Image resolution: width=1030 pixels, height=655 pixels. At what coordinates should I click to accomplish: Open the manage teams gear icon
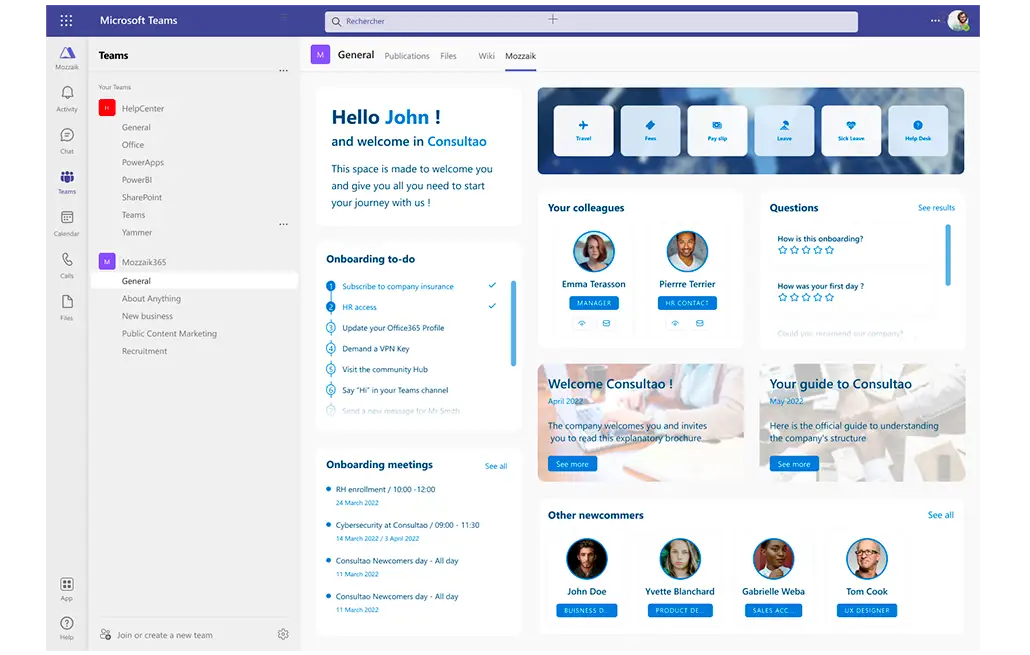tap(283, 634)
